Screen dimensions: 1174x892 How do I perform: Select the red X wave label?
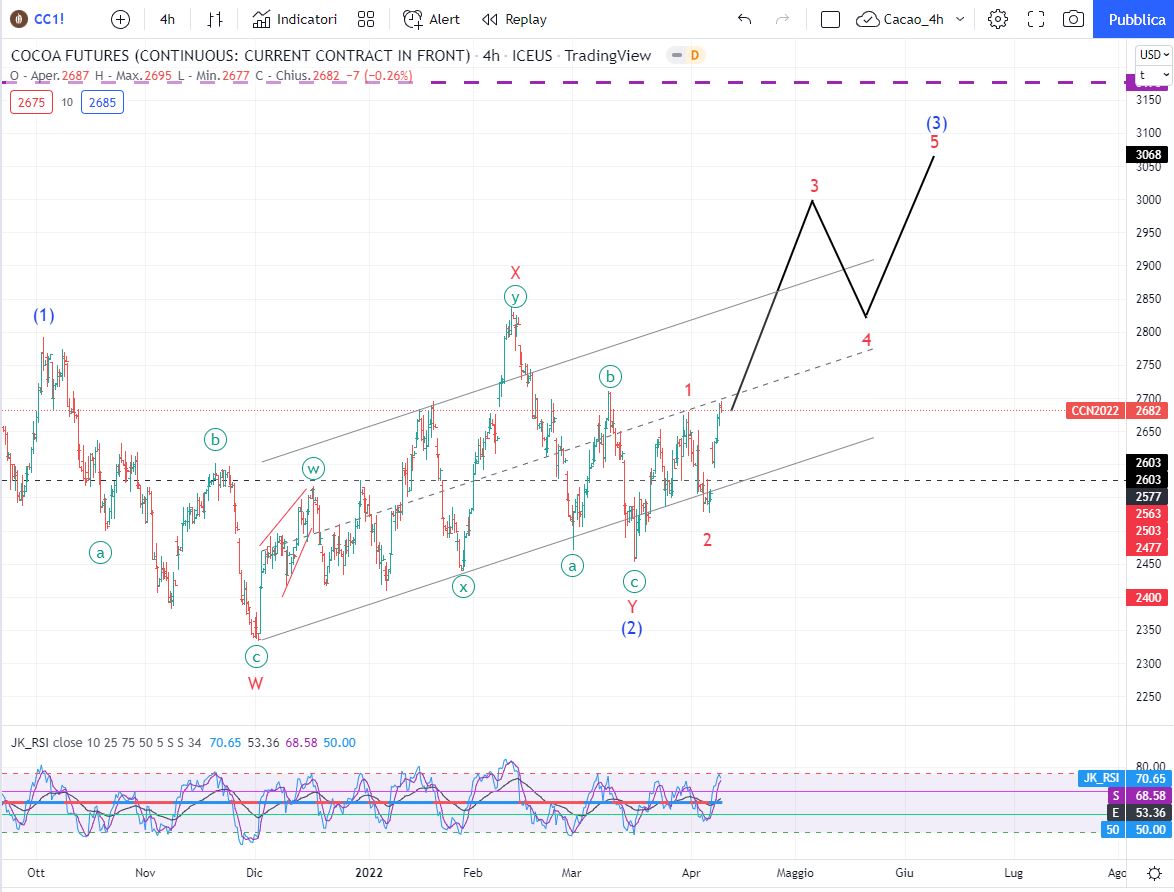coord(515,273)
